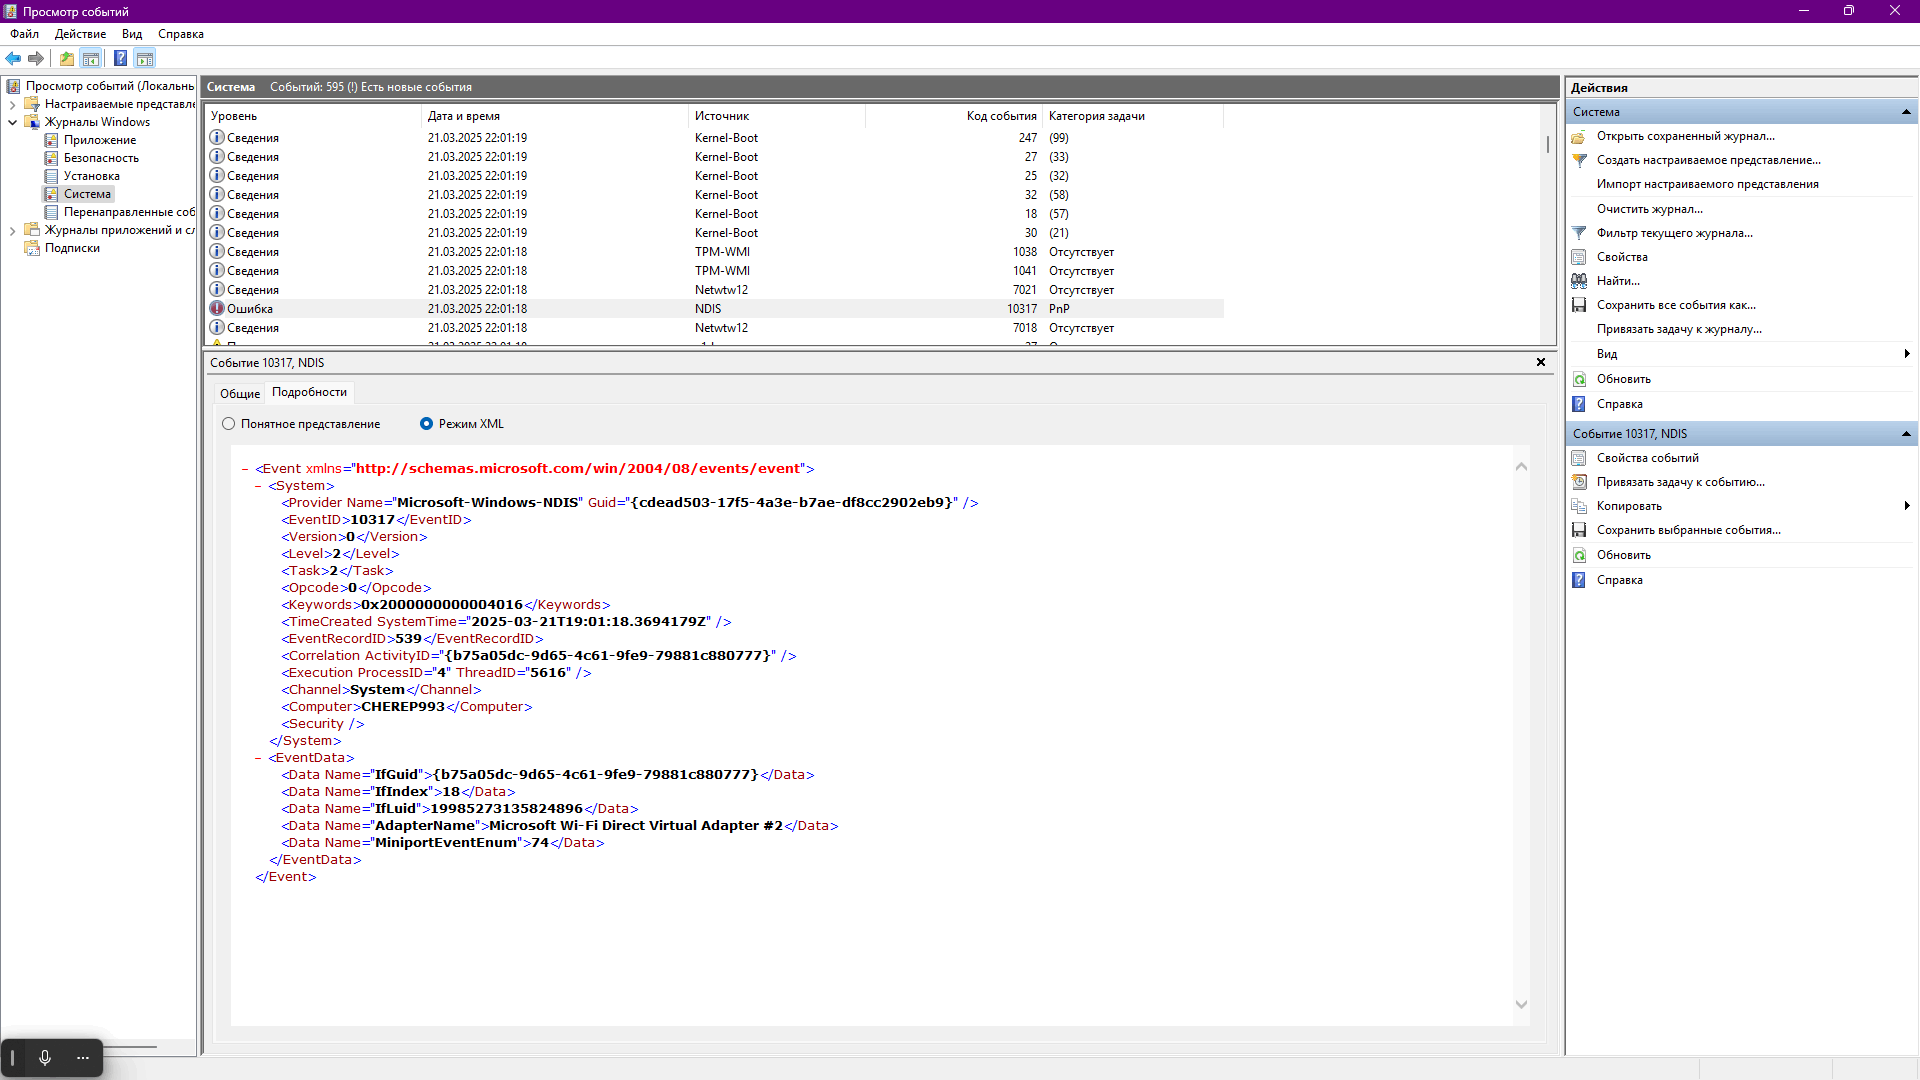Screen dimensions: 1920x1080
Task: Click the XML view scroll-down arrow
Action: click(1521, 1005)
